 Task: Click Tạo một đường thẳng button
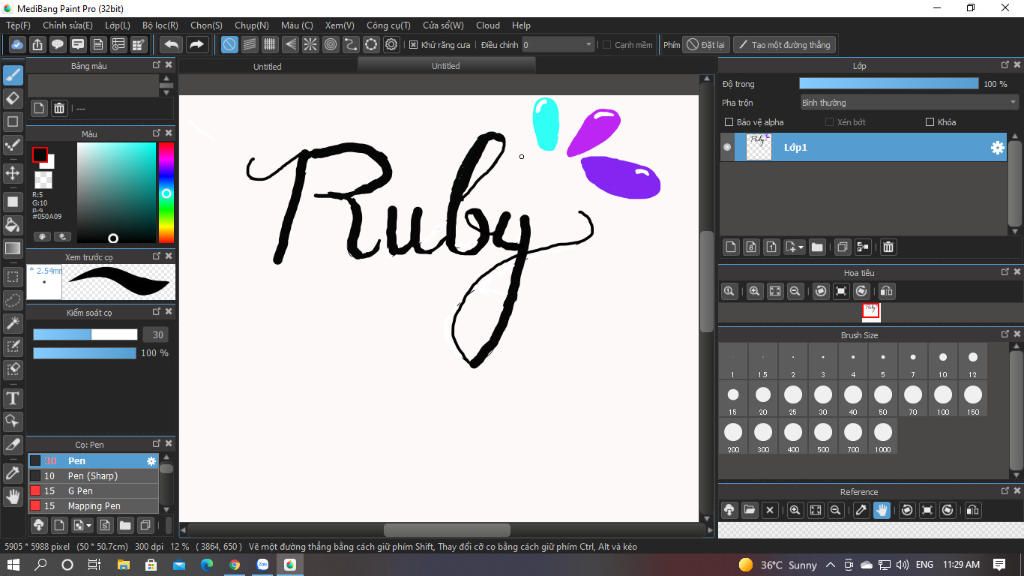tap(784, 44)
